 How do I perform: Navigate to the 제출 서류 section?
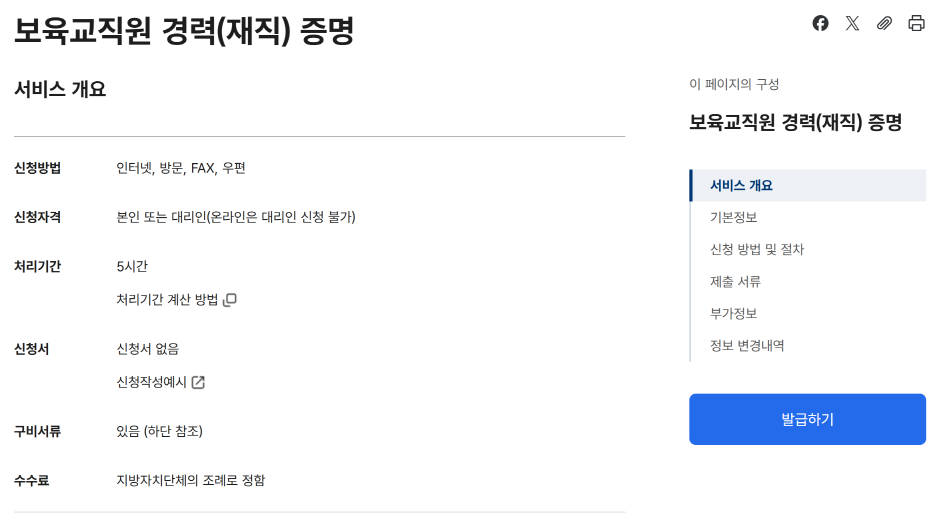(735, 281)
